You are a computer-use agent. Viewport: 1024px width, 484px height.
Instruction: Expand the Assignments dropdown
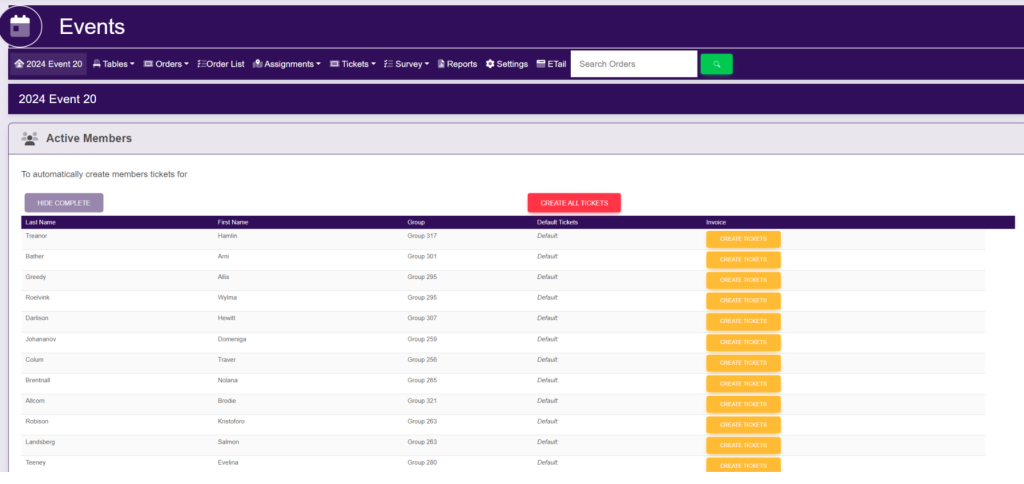(x=287, y=64)
